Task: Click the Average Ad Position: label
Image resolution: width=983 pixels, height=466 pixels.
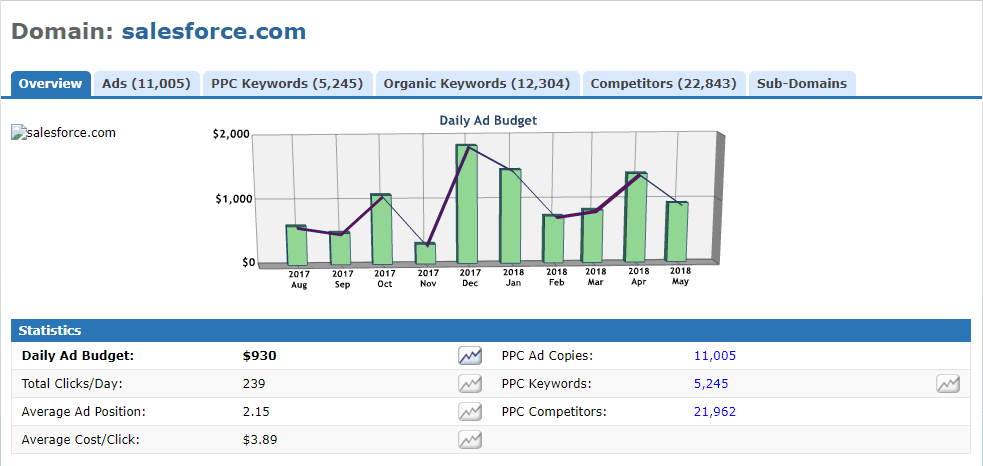Action: 83,412
